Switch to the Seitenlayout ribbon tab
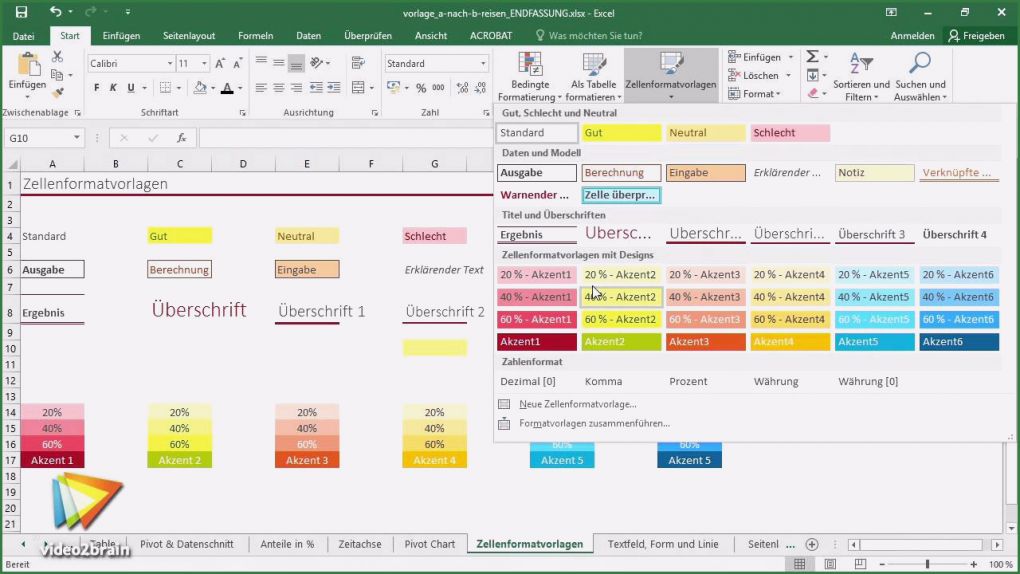This screenshot has width=1020, height=574. click(189, 36)
